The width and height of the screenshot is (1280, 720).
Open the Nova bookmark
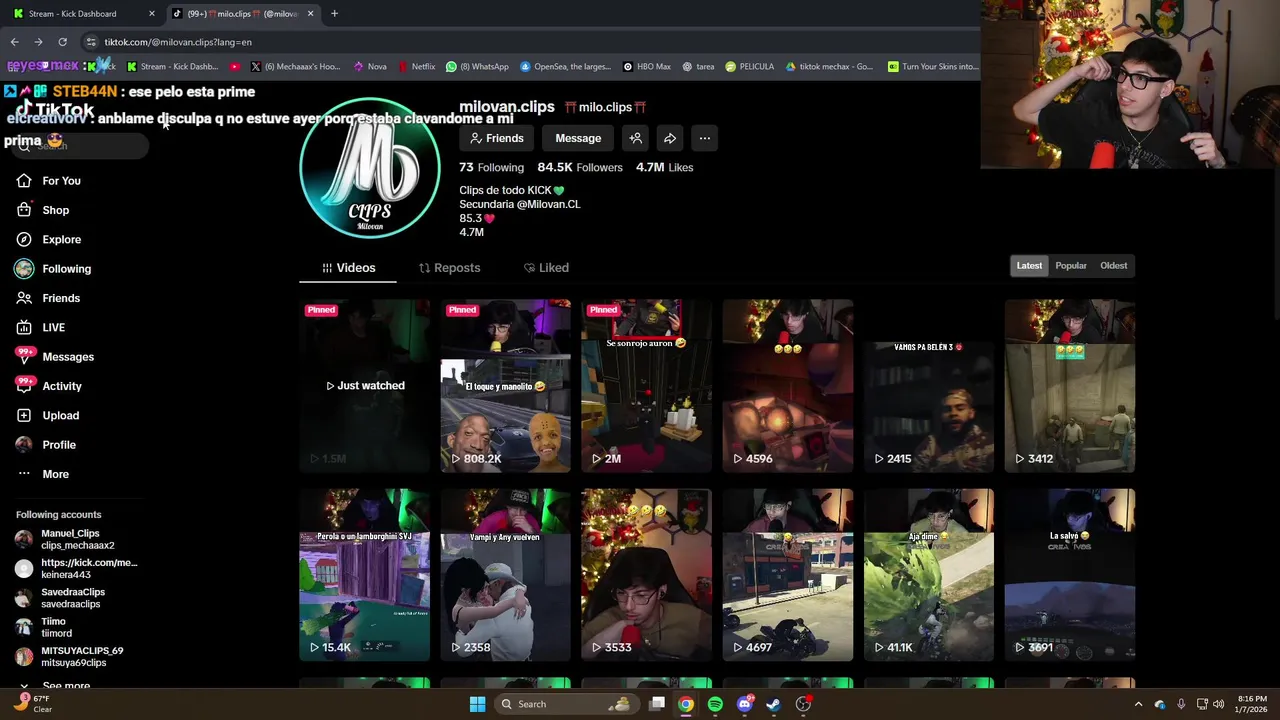tap(370, 67)
